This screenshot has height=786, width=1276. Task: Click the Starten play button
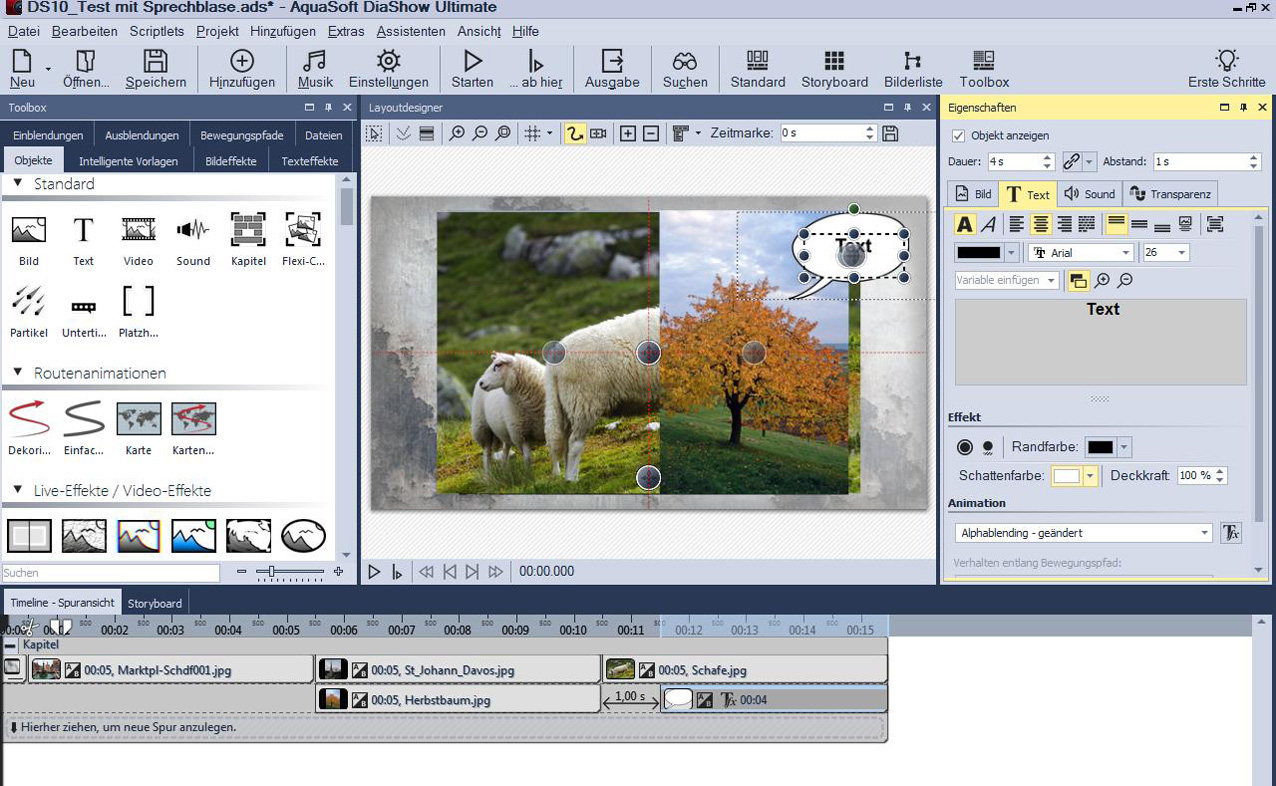(472, 62)
